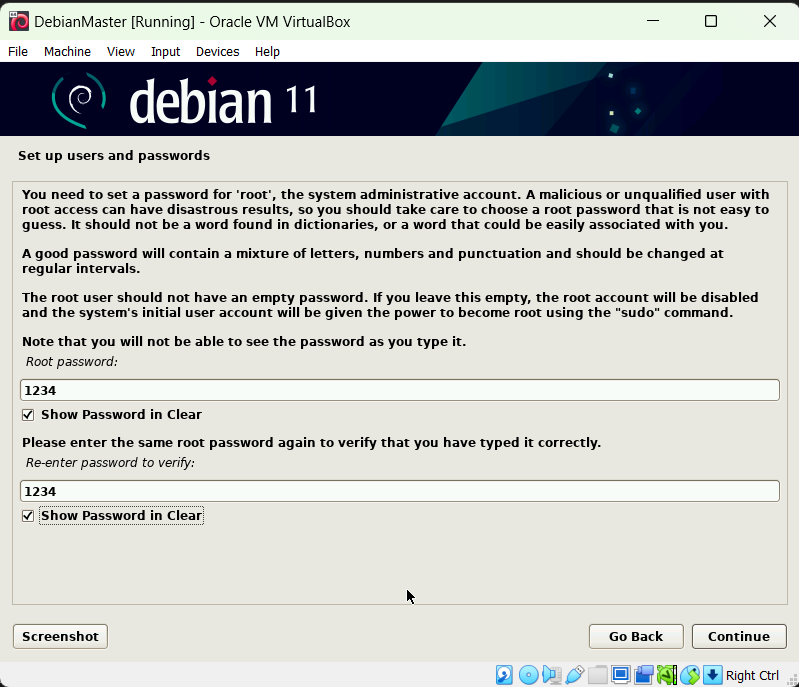Focus the Root password input field

point(400,390)
